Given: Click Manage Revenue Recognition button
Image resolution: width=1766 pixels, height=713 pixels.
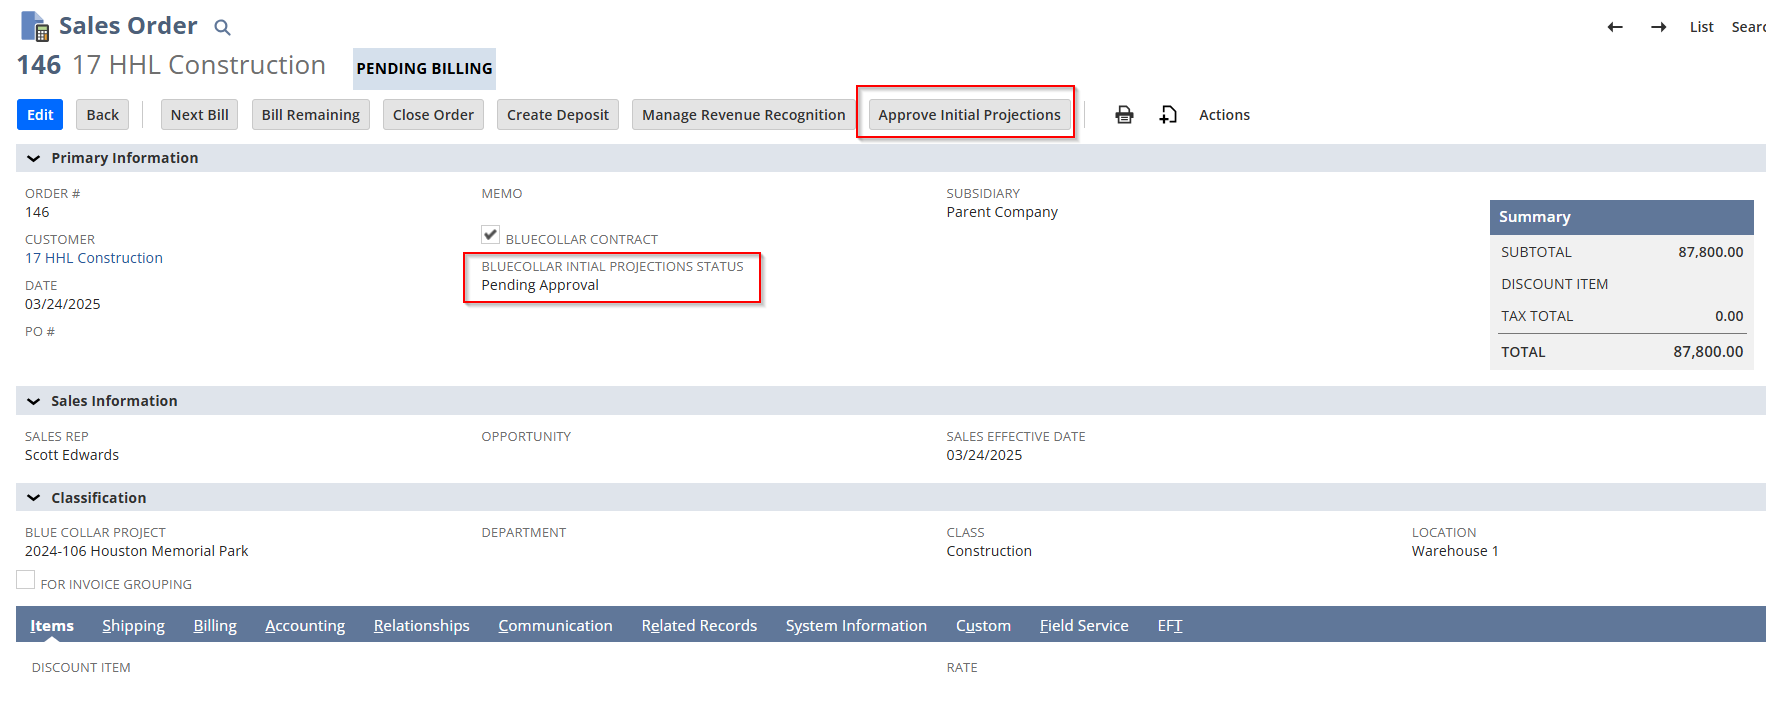Looking at the screenshot, I should 743,115.
